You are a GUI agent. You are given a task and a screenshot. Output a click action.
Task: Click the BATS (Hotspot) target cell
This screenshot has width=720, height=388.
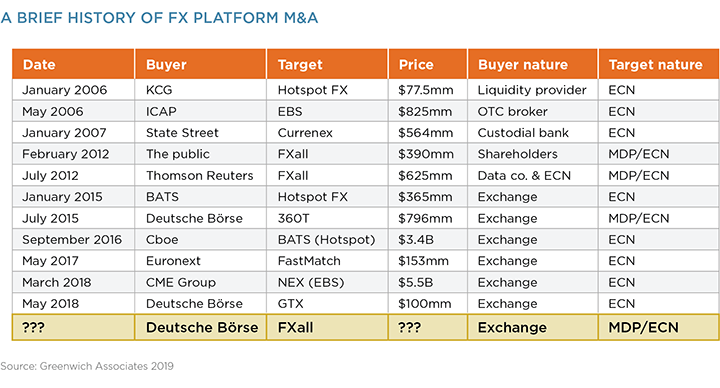327,240
